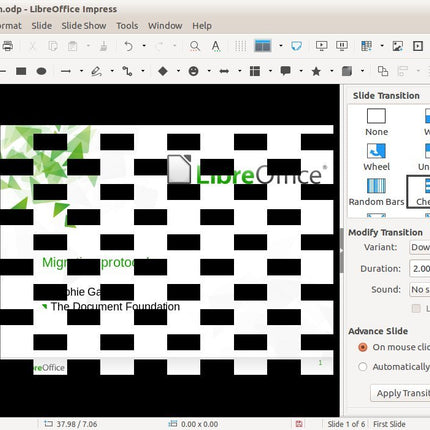430x430 pixels.
Task: Click document-modified save indicator in status bar
Action: point(299,424)
